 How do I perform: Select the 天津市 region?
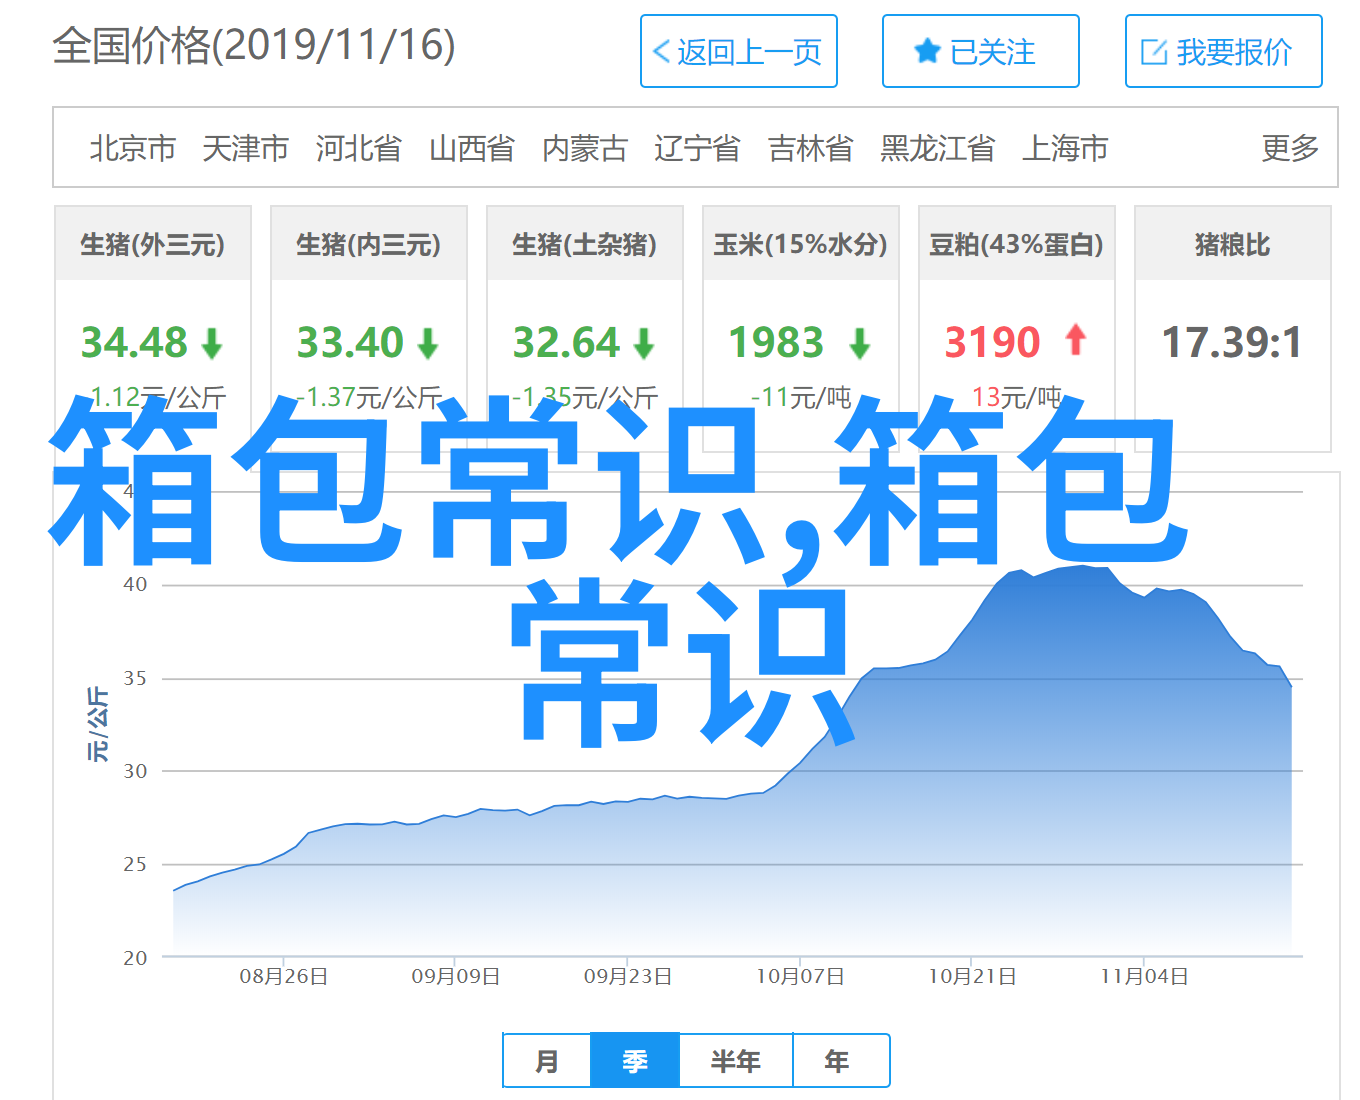pyautogui.click(x=246, y=148)
